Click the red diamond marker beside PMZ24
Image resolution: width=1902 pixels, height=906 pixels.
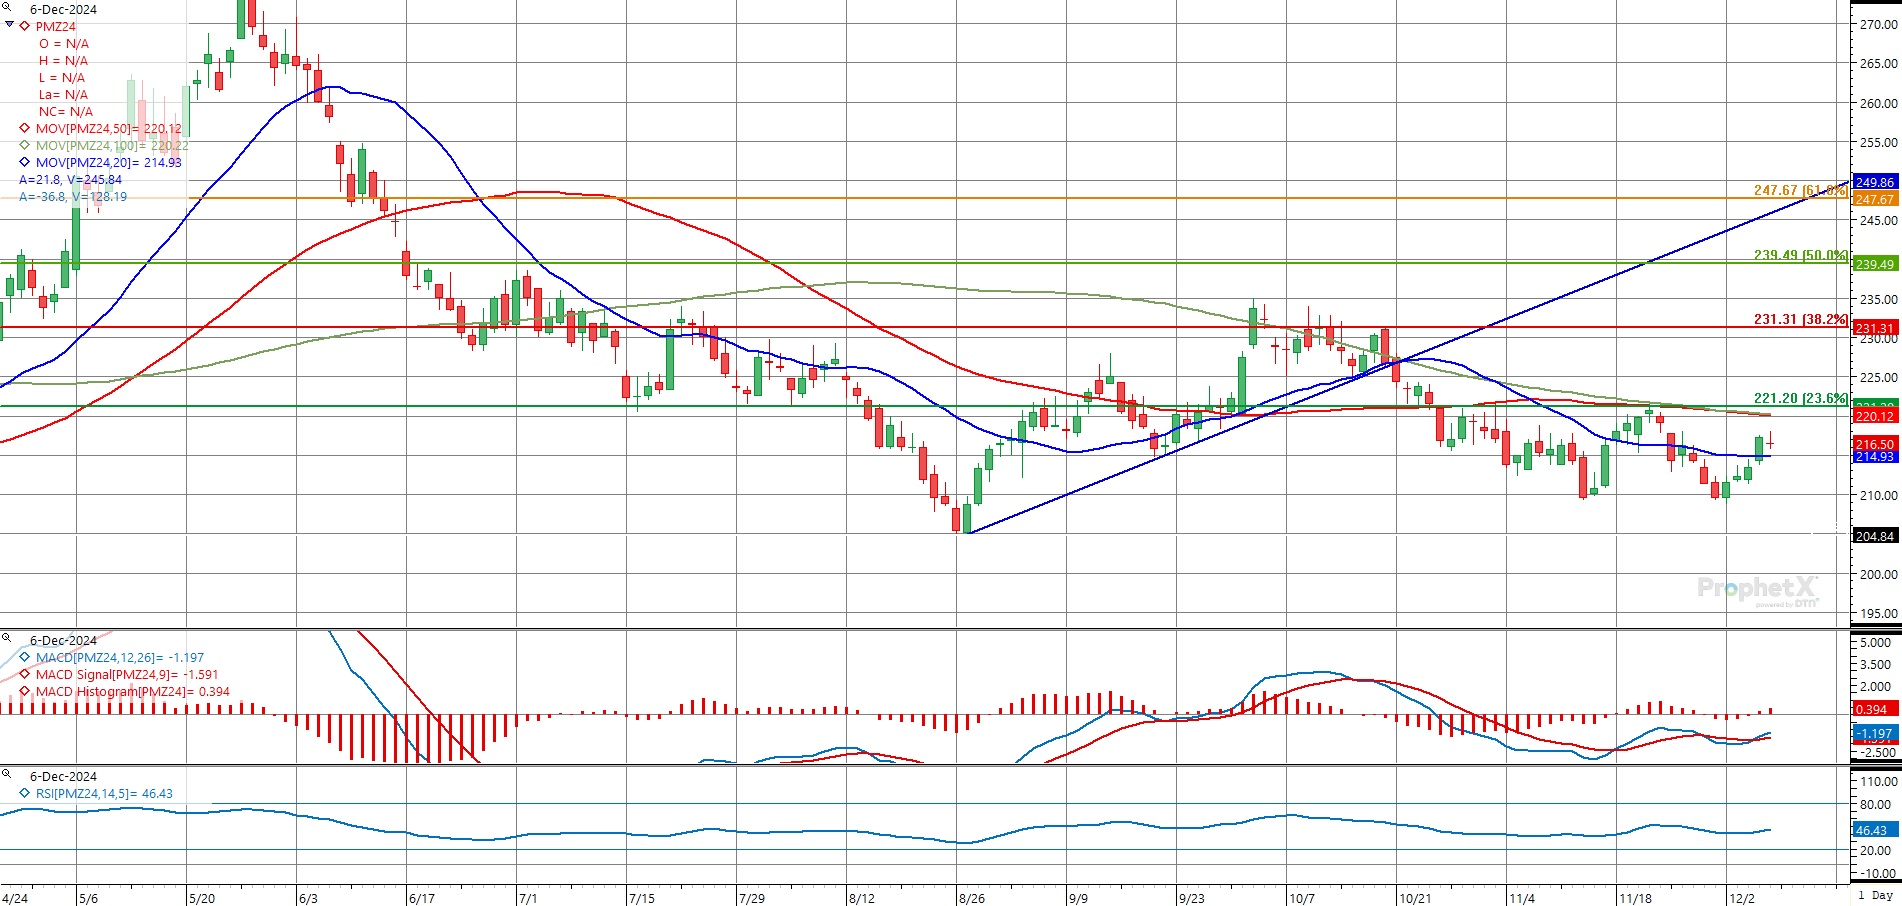tap(25, 26)
